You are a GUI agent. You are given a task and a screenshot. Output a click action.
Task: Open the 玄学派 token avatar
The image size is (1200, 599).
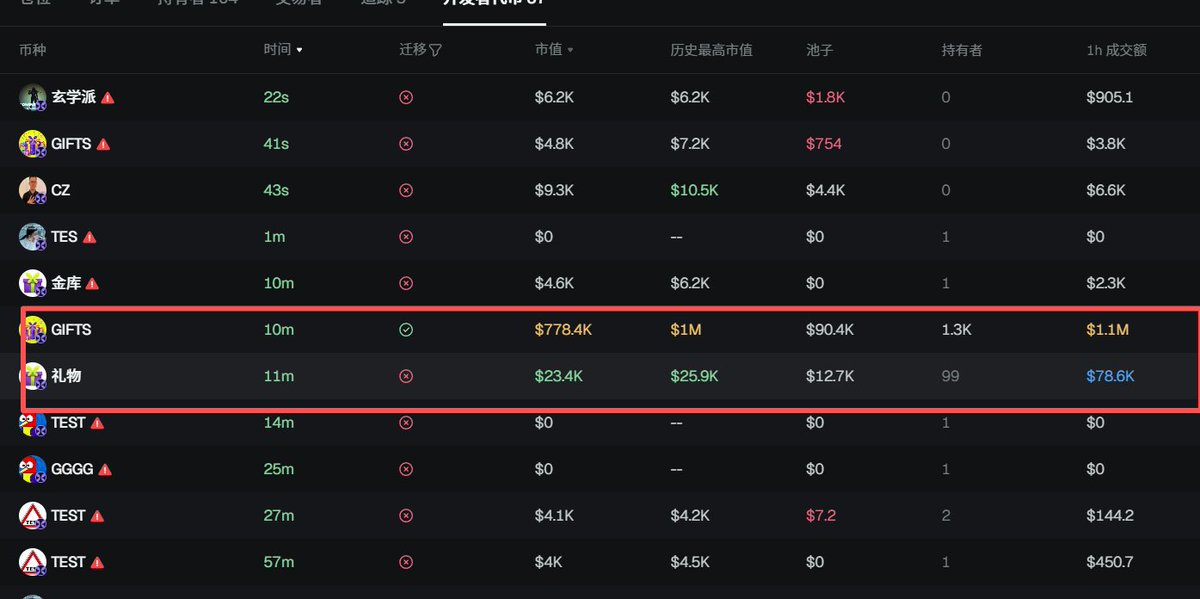click(33, 97)
